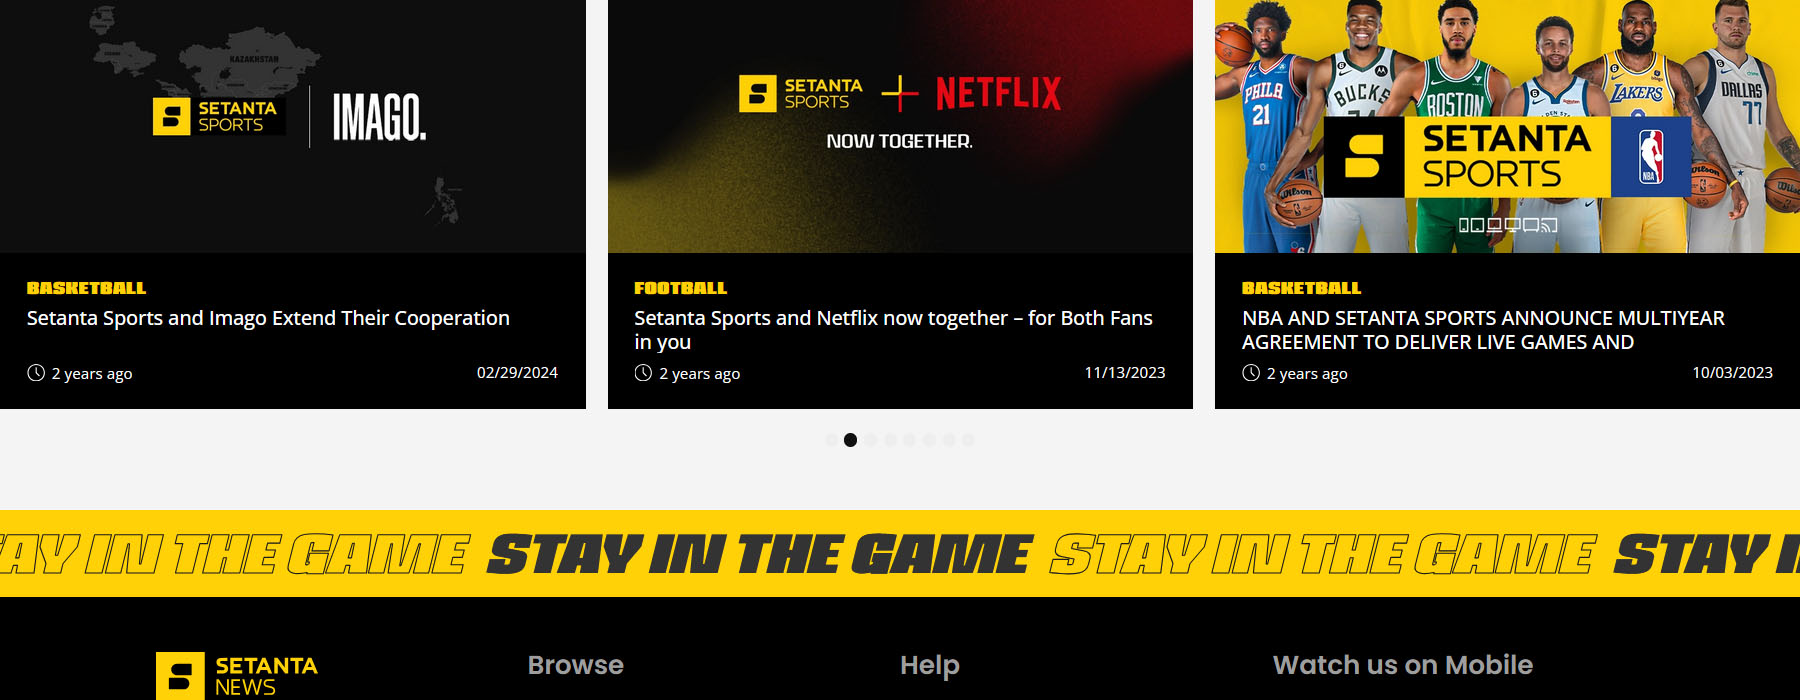The height and width of the screenshot is (700, 1800).
Task: Open 'Setanta Sports and Netflix now together' headline
Action: [893, 330]
